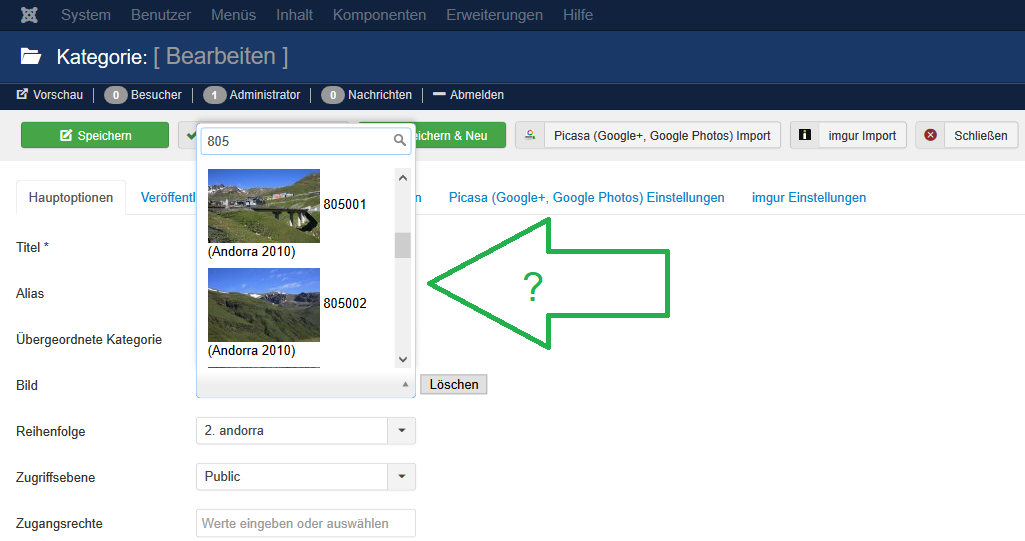1025x541 pixels.
Task: Click the Kategorie folder icon in header
Action: (31, 57)
